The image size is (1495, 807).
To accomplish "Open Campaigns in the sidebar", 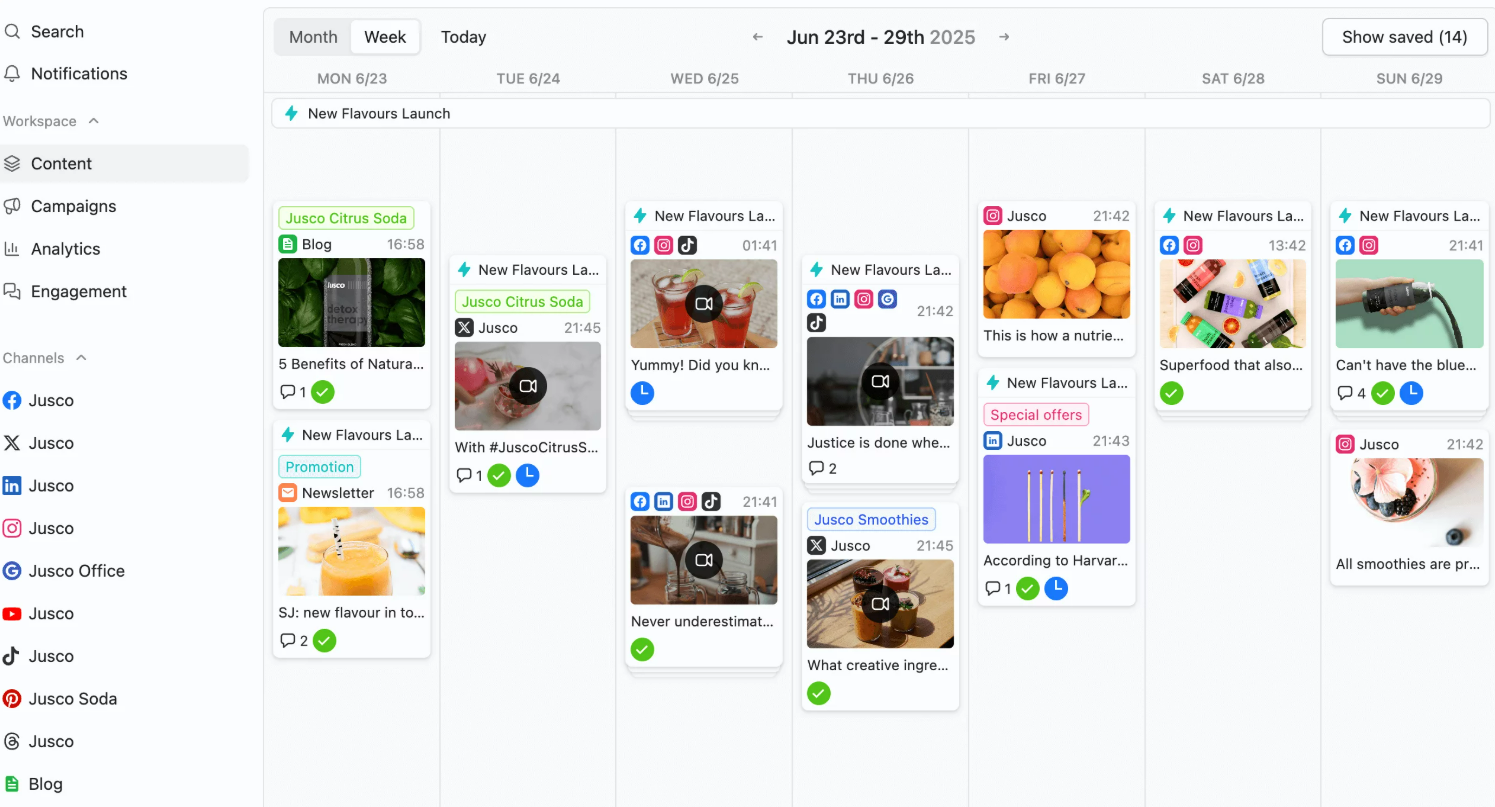I will [x=73, y=206].
